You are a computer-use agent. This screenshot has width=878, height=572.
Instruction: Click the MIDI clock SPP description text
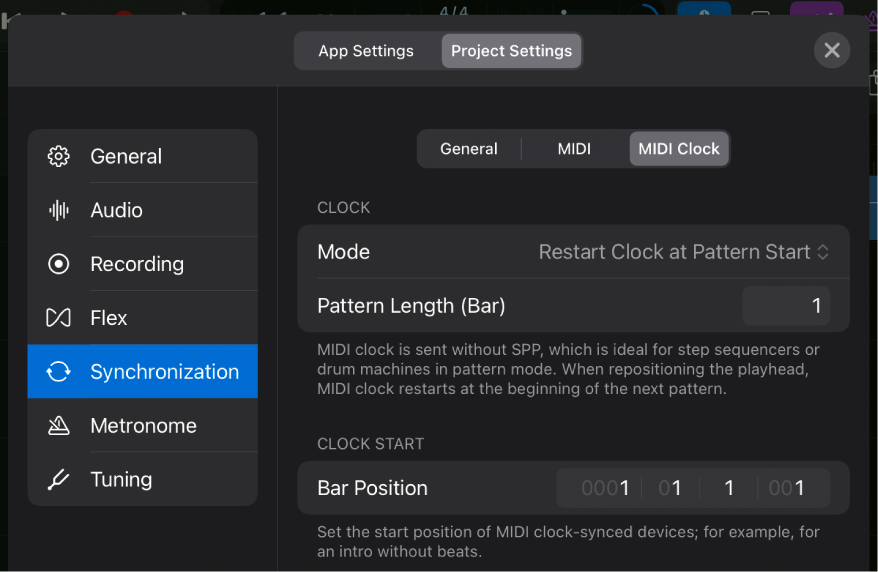coord(568,369)
